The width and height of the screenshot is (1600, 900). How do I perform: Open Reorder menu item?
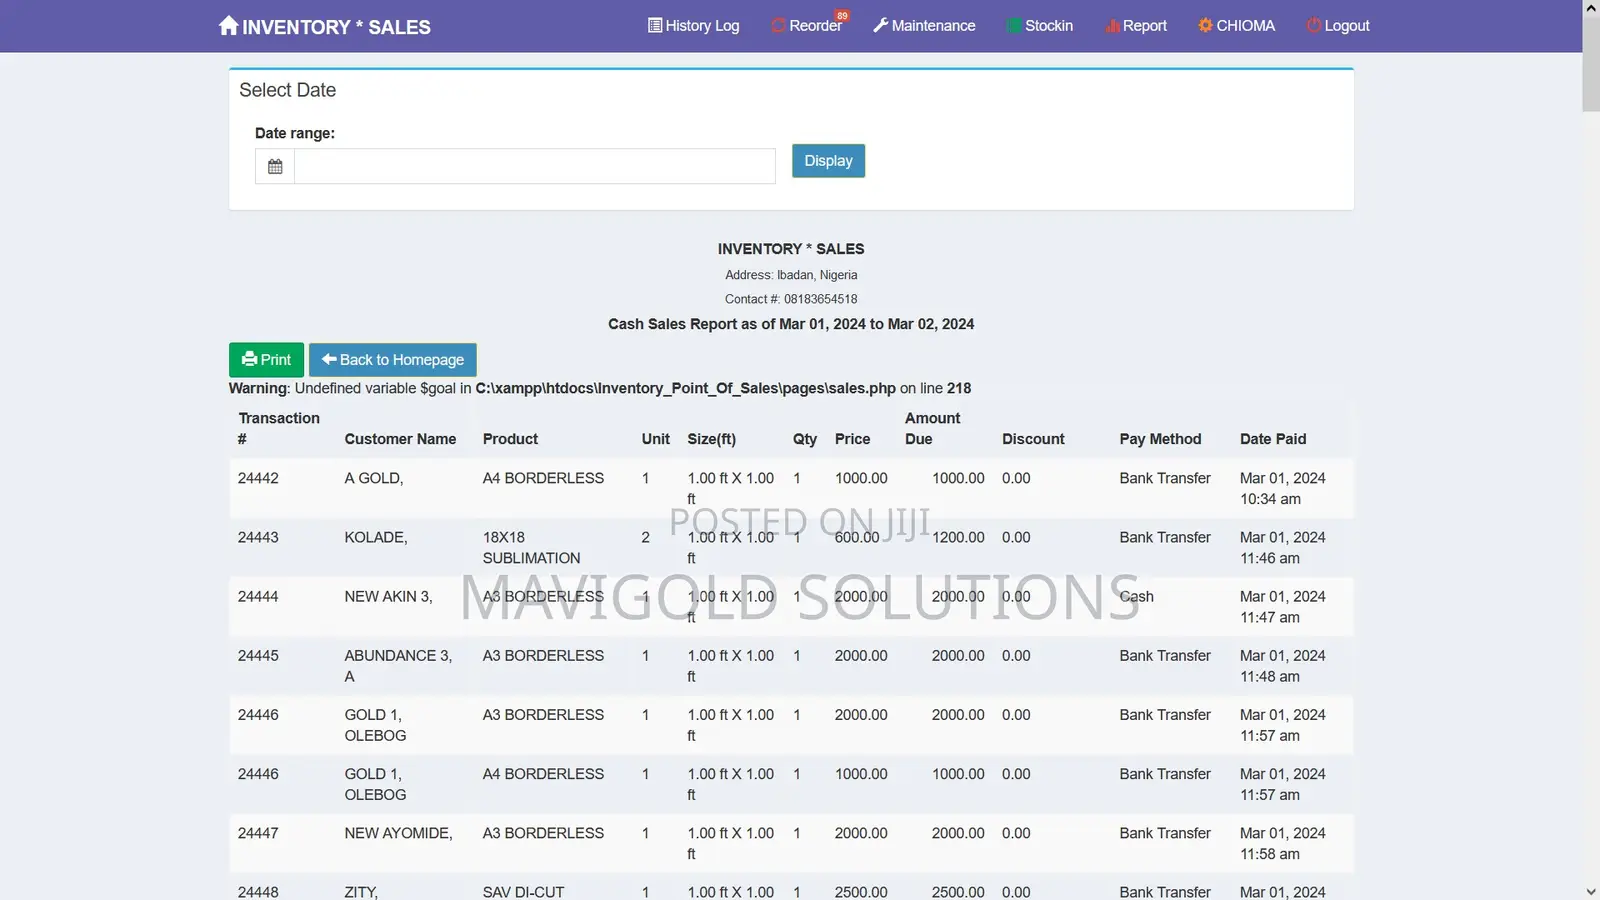(x=806, y=26)
